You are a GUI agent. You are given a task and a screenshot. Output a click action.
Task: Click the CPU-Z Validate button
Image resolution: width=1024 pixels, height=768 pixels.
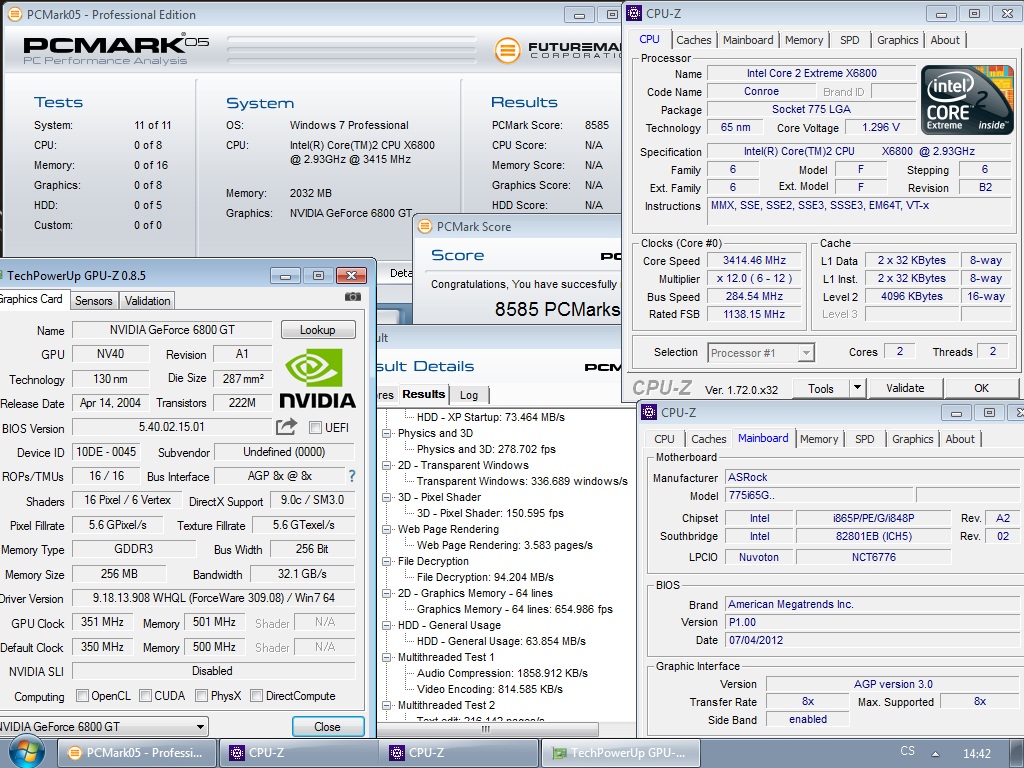coord(905,388)
